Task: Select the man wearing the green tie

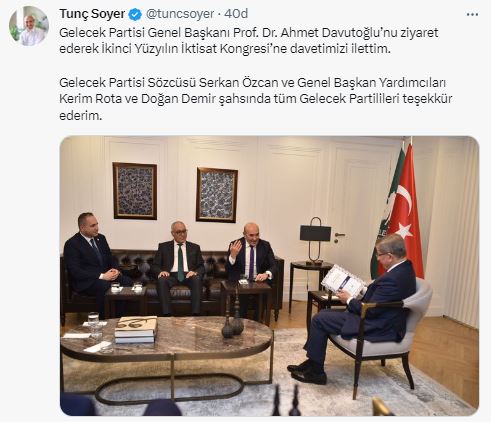Action: point(179,267)
